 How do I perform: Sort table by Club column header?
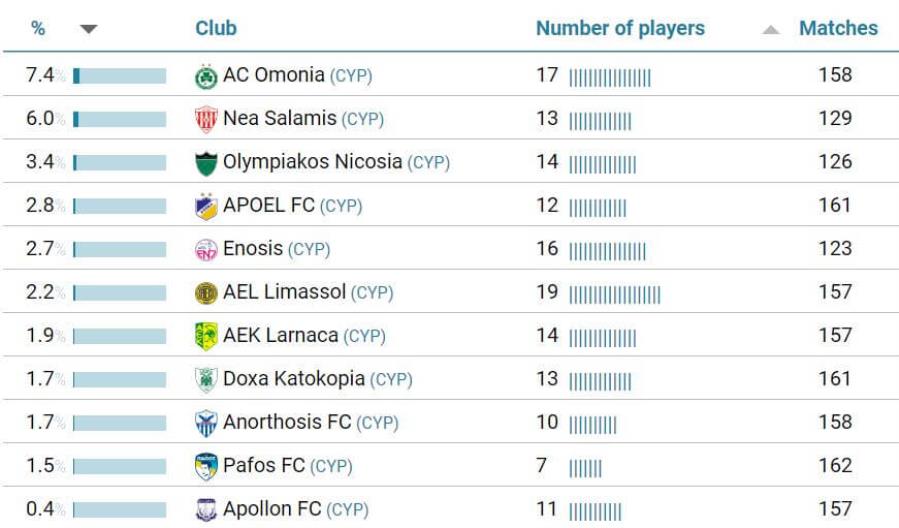[216, 28]
